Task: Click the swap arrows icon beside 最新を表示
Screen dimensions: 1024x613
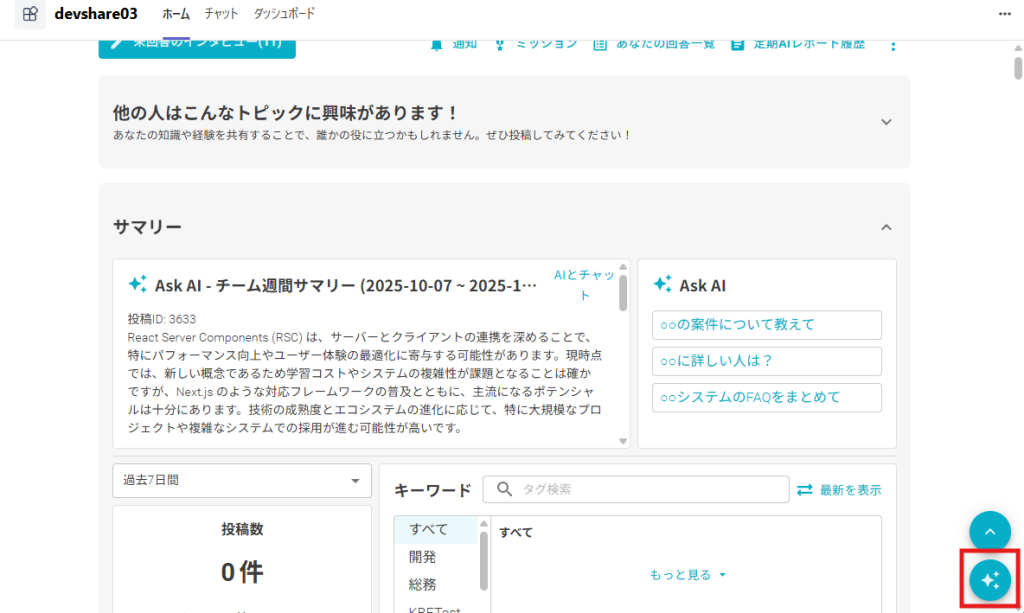Action: point(805,490)
